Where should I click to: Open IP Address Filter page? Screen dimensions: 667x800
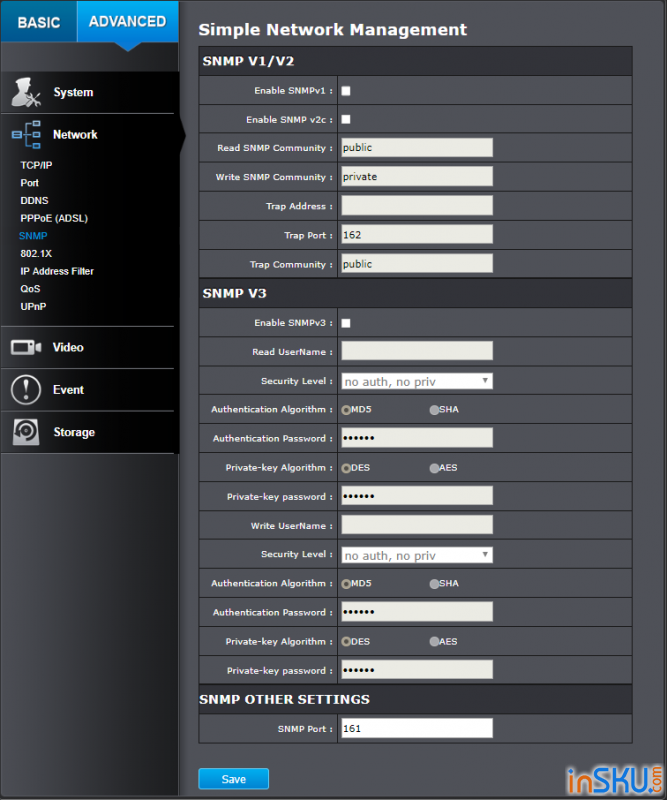pyautogui.click(x=57, y=271)
